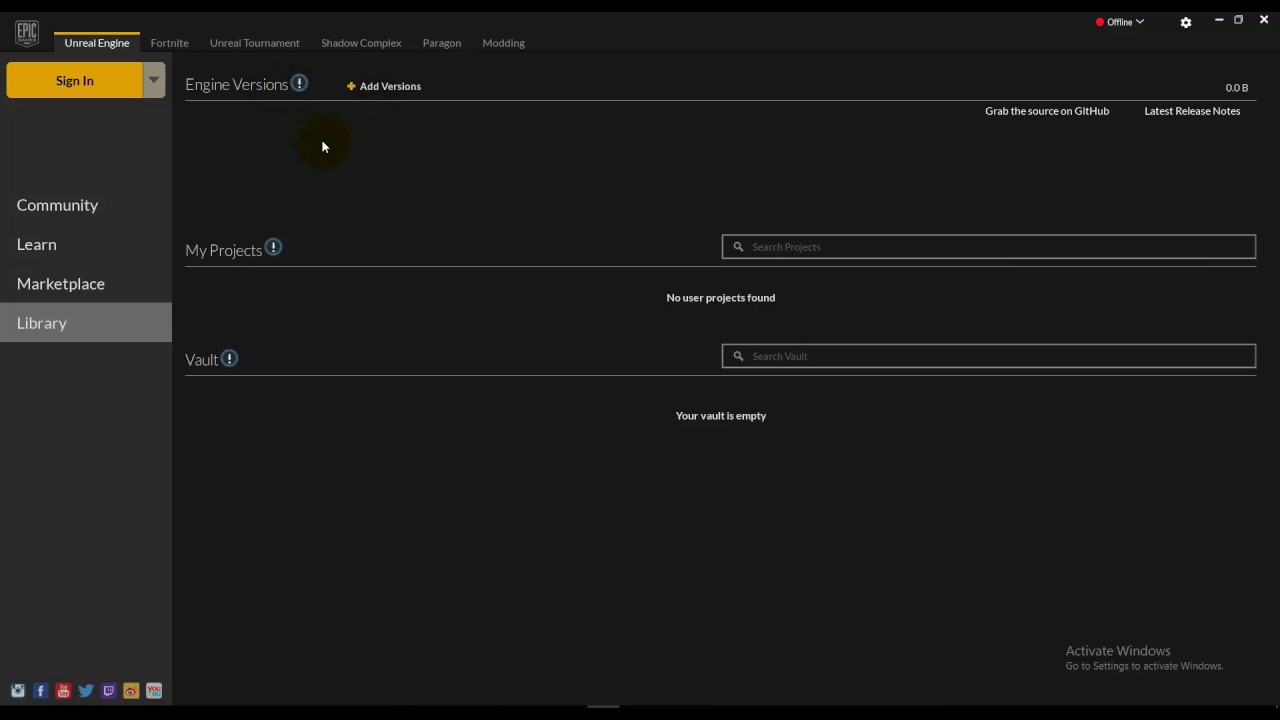The height and width of the screenshot is (720, 1280).
Task: Click the Search Vault magnifier icon
Action: click(x=739, y=356)
